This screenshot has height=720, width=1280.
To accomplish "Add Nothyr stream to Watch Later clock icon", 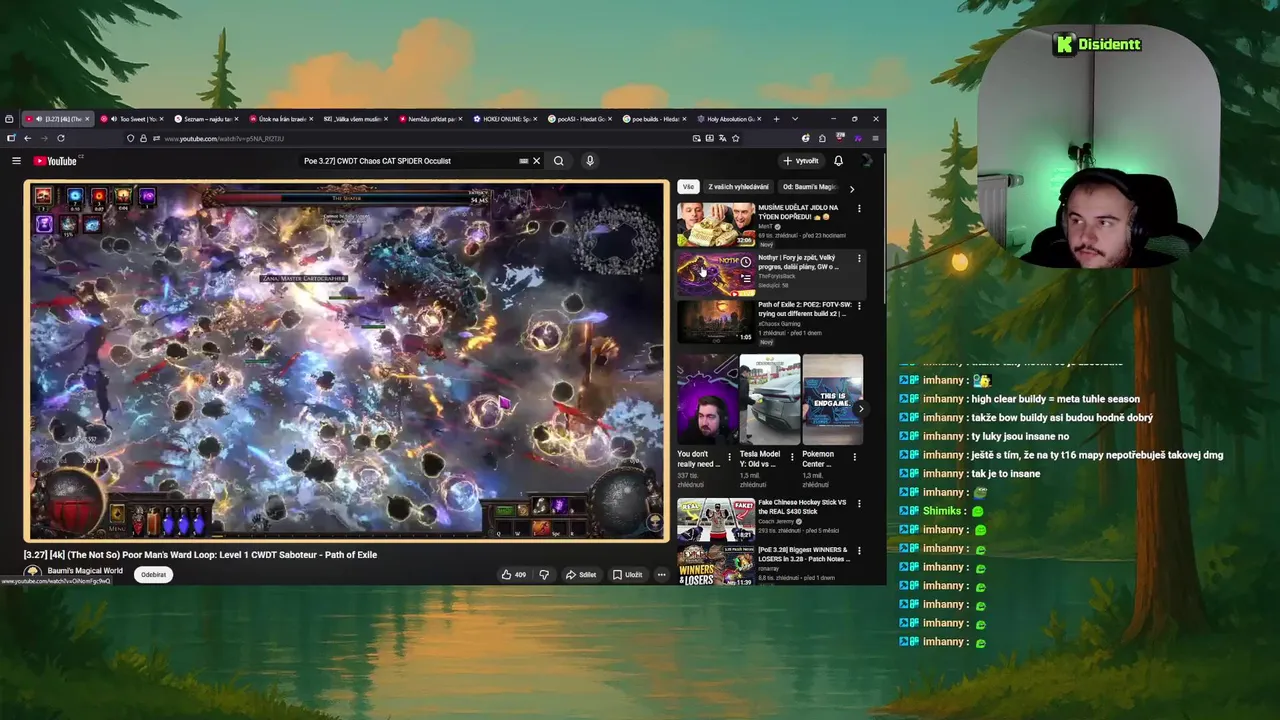I will [x=745, y=262].
